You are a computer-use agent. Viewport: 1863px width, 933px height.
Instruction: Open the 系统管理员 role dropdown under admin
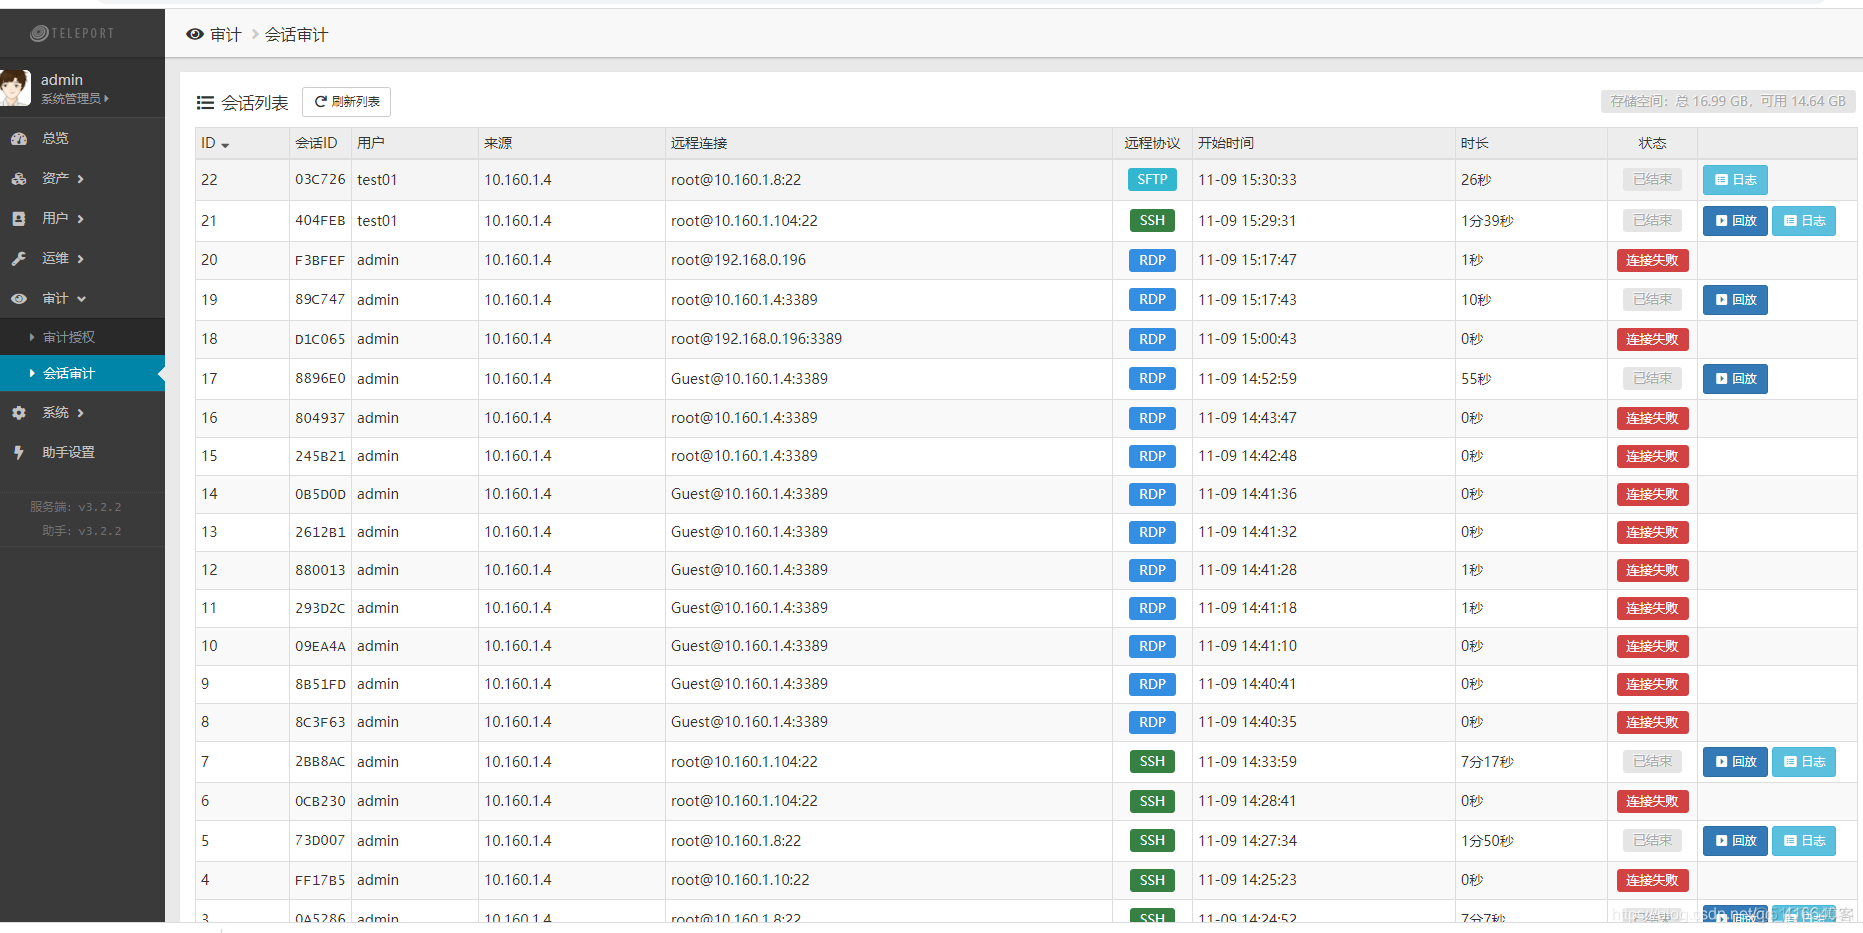point(75,99)
